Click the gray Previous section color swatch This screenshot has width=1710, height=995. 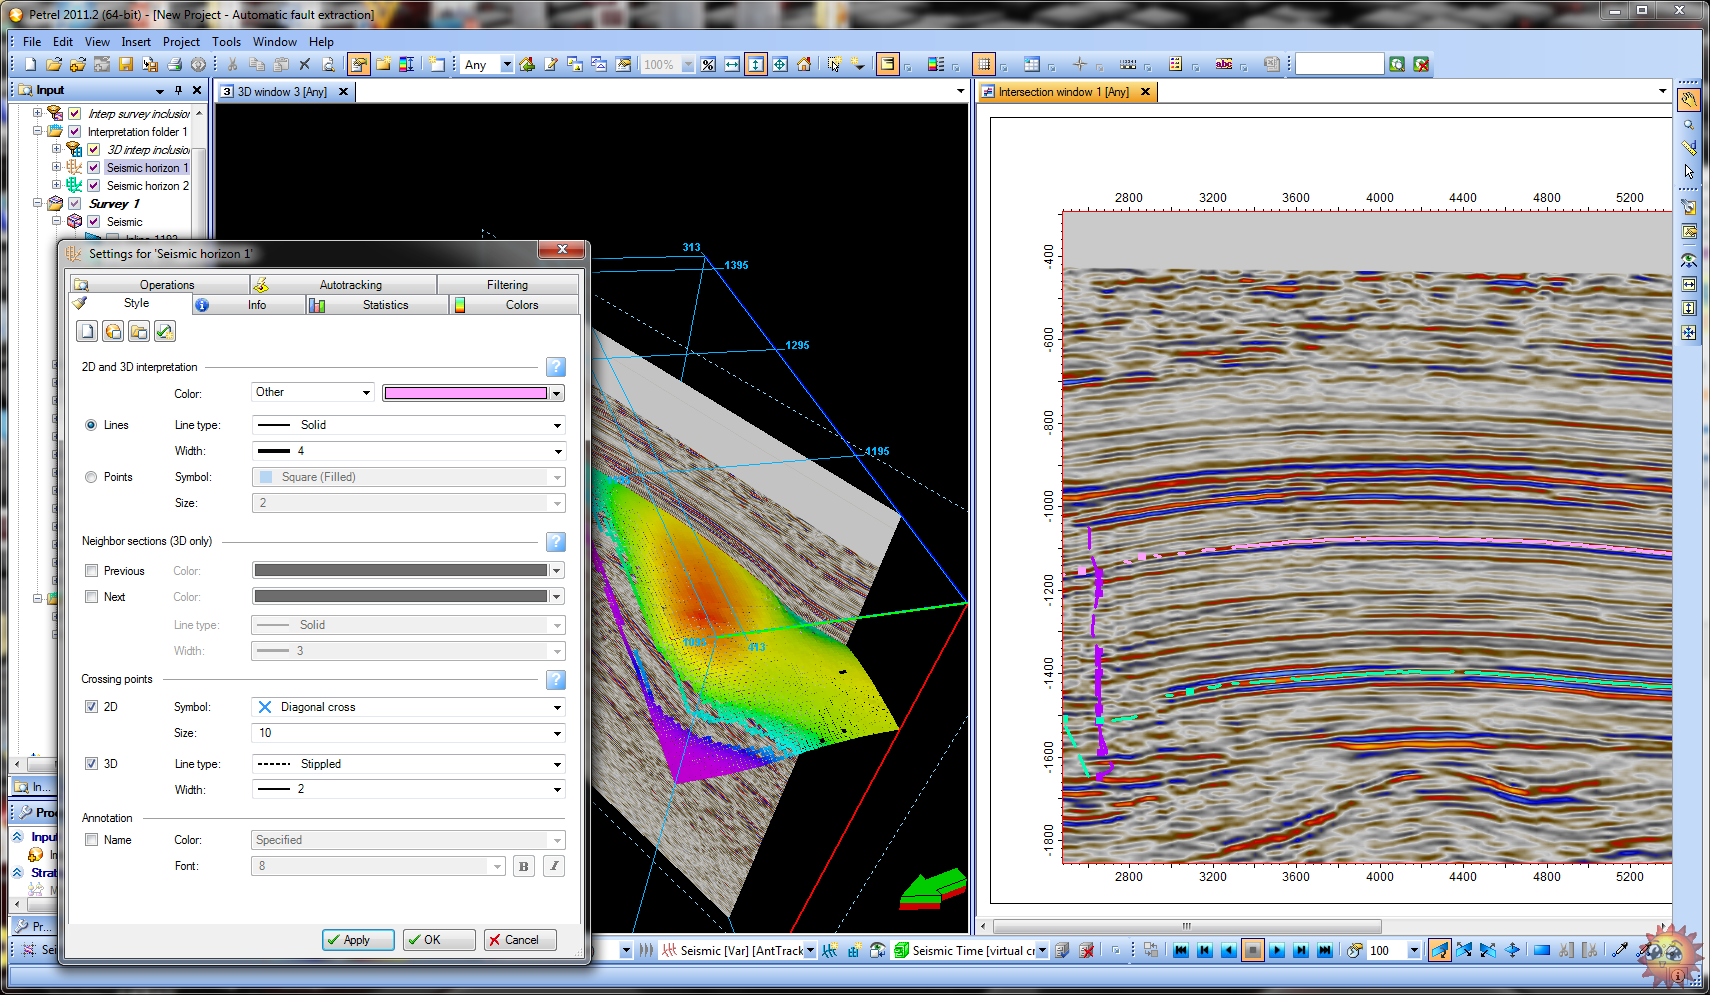(x=401, y=570)
